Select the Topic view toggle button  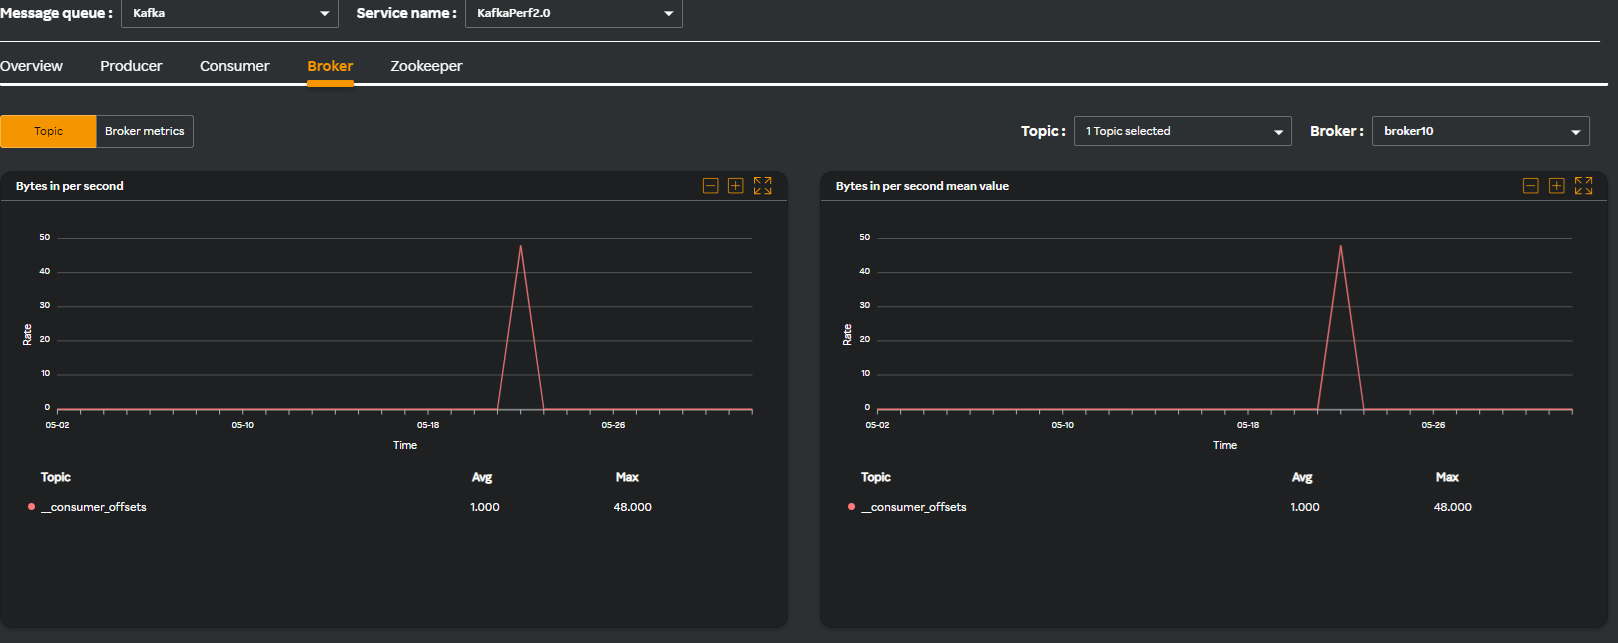point(48,131)
